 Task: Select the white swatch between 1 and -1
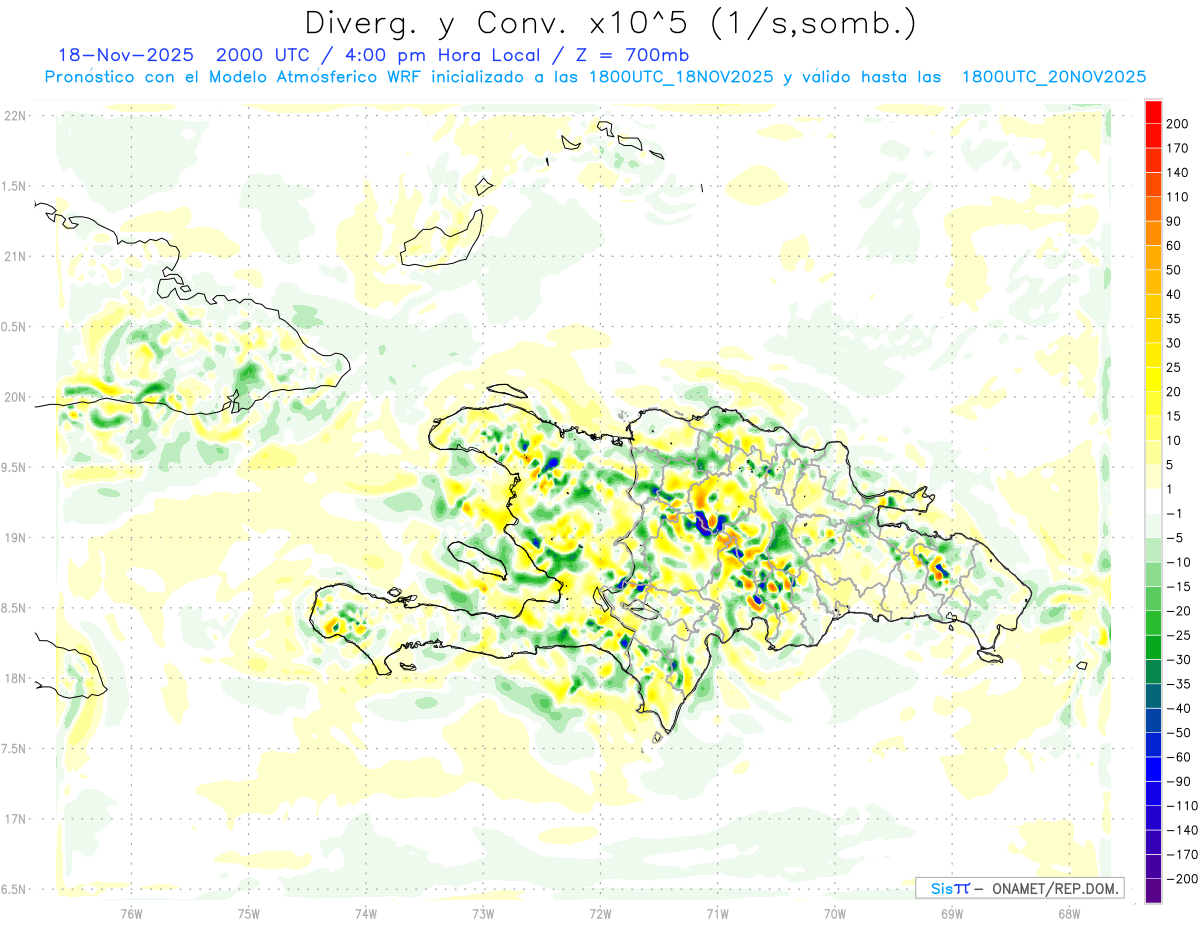tap(1153, 501)
